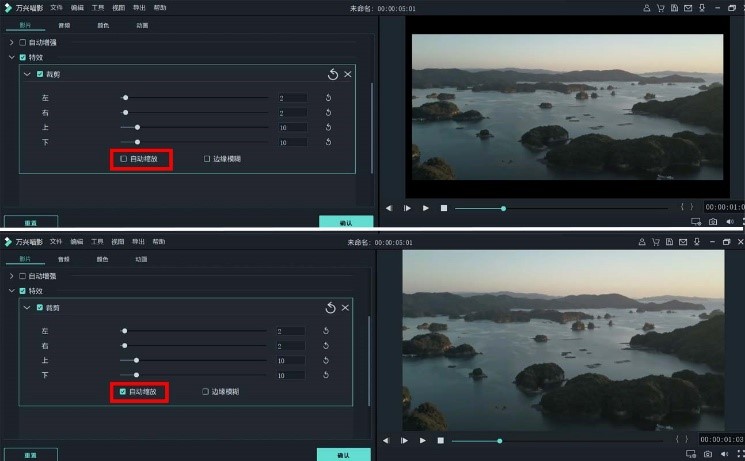The image size is (745, 461).
Task: Reset all crop settings in lower window
Action: point(331,307)
